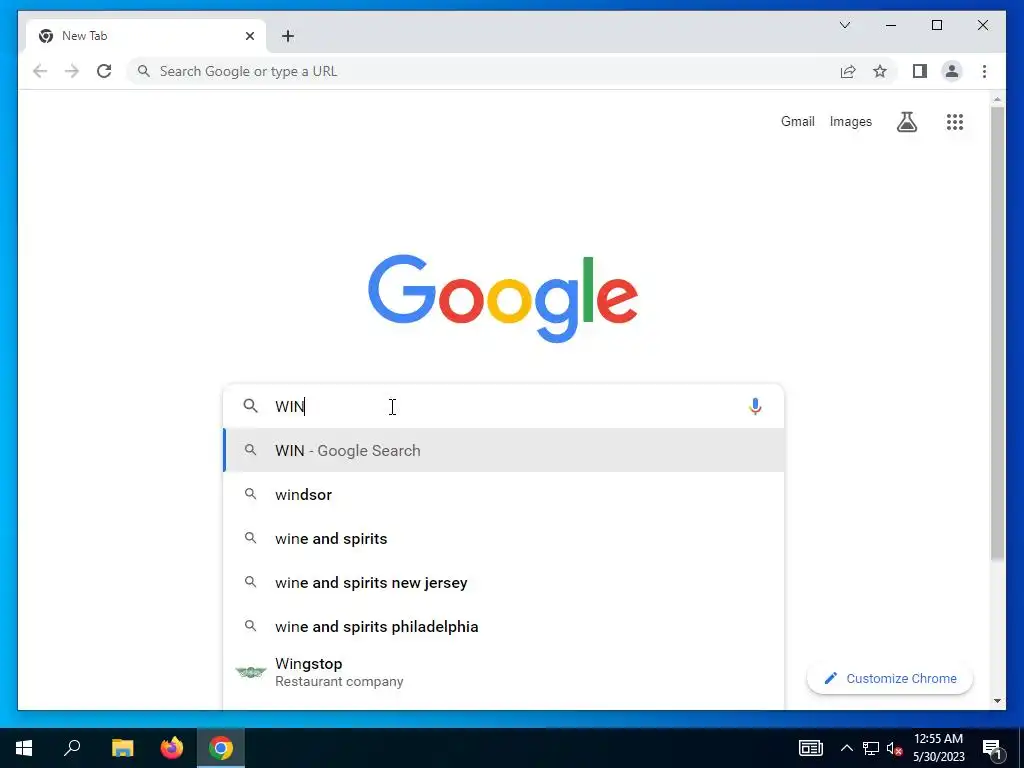Open the Chrome profile avatar
Viewport: 1024px width, 768px height.
[x=952, y=71]
